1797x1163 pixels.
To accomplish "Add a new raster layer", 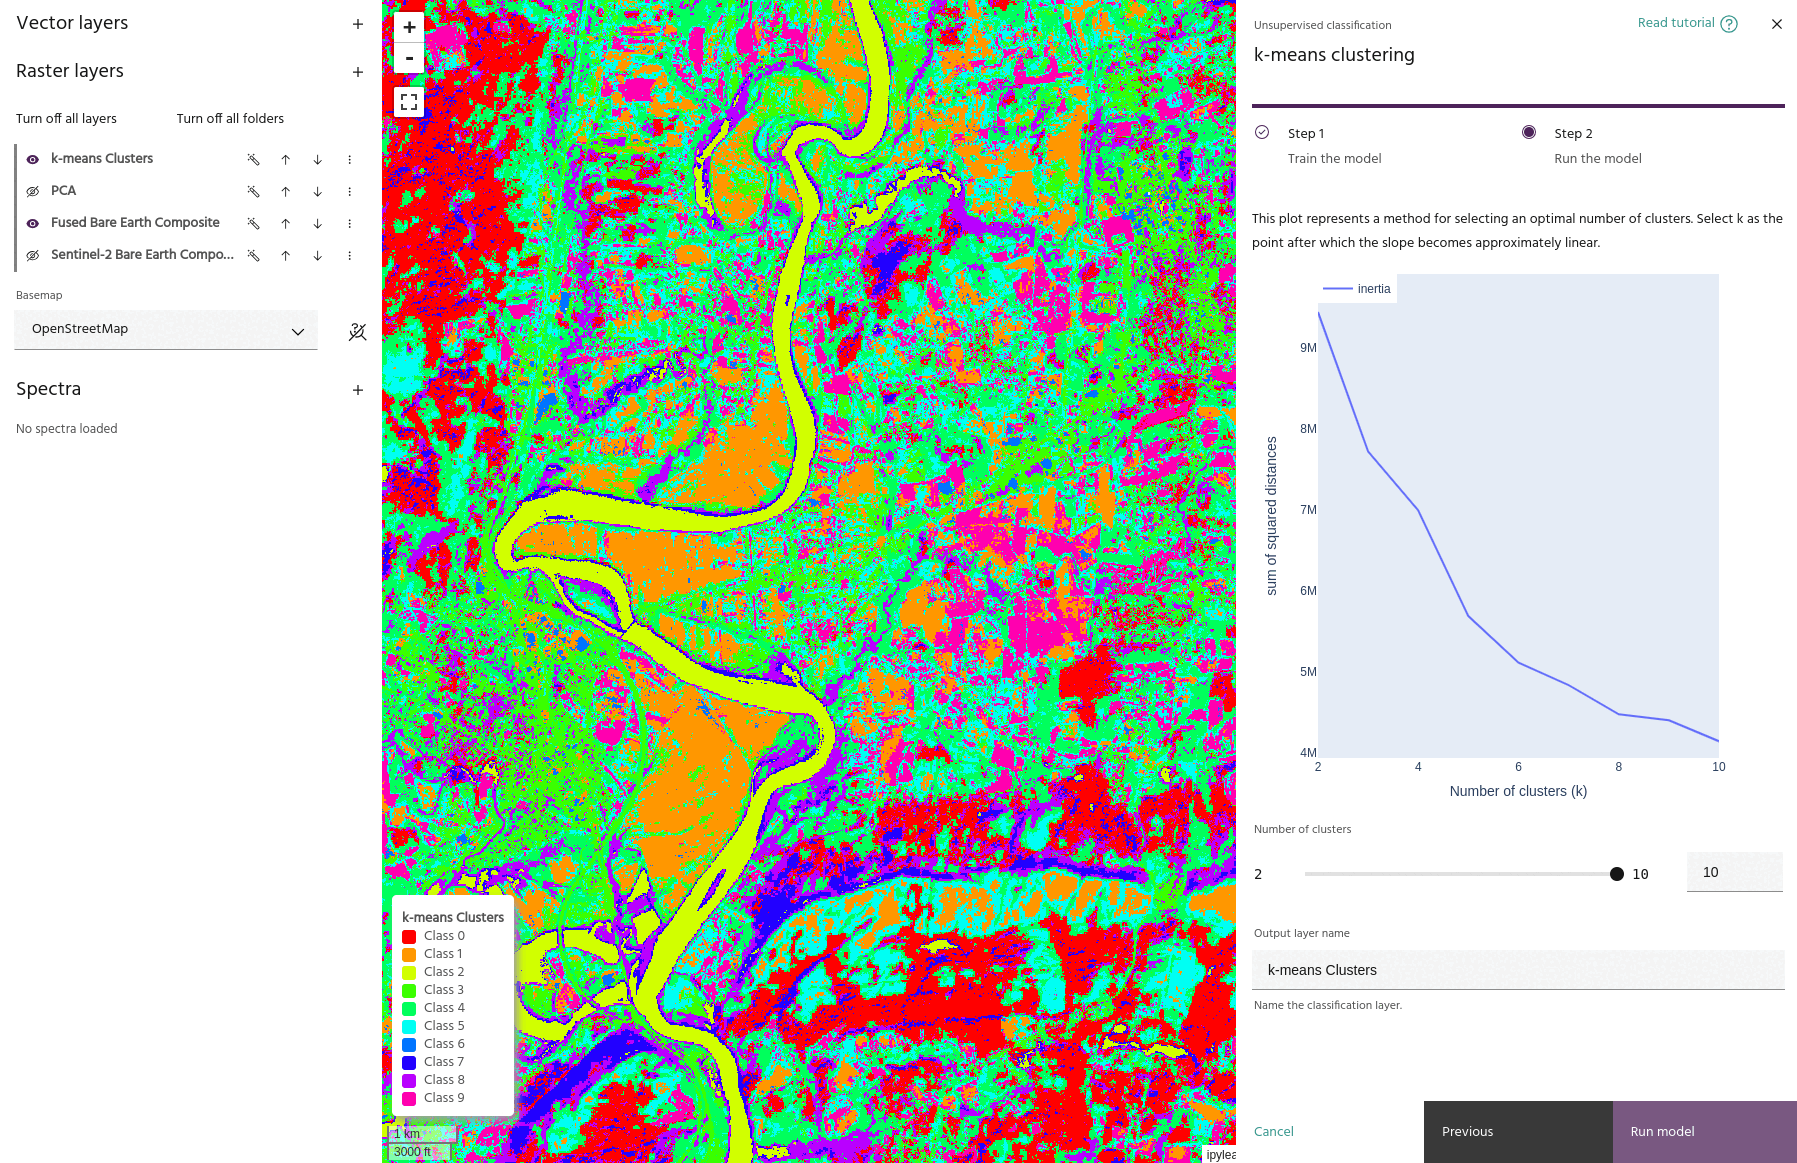I will (x=358, y=72).
